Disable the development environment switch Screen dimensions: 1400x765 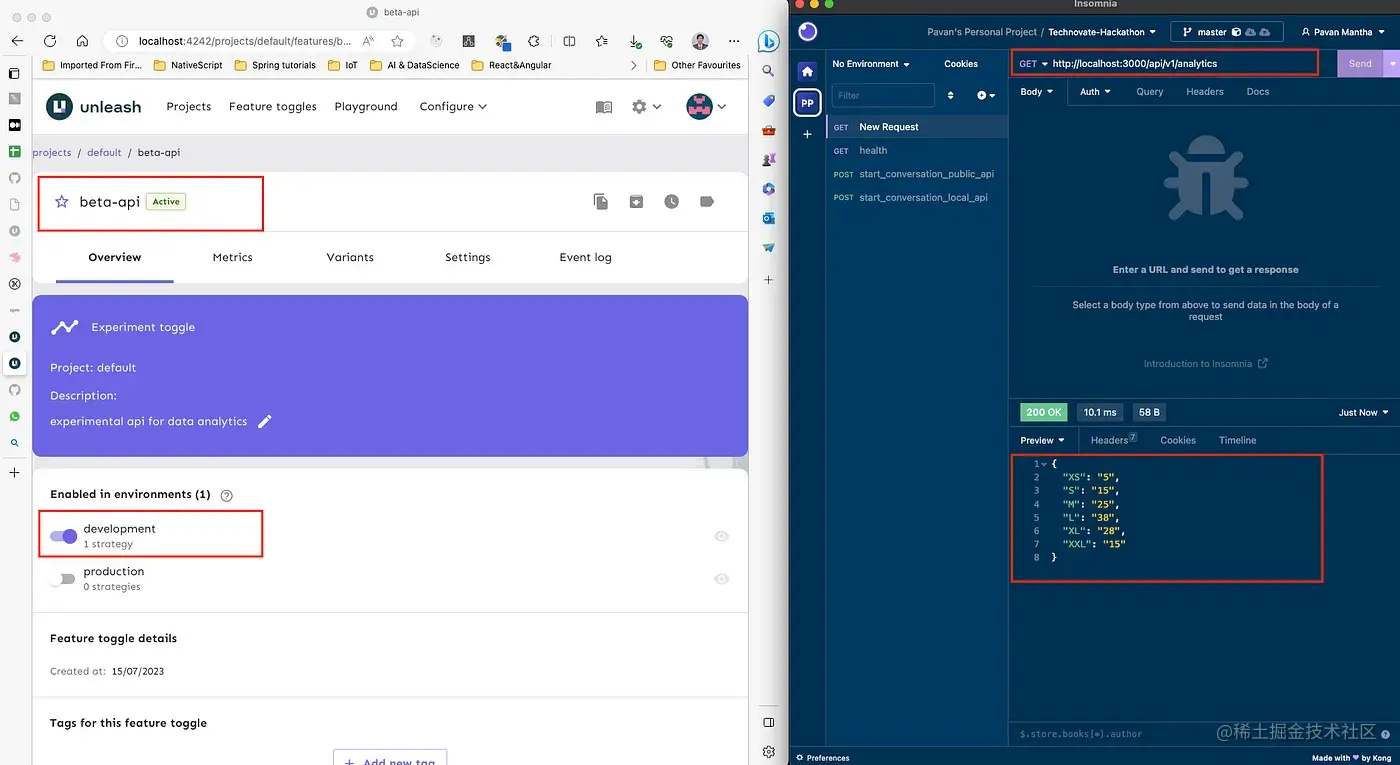tap(64, 536)
